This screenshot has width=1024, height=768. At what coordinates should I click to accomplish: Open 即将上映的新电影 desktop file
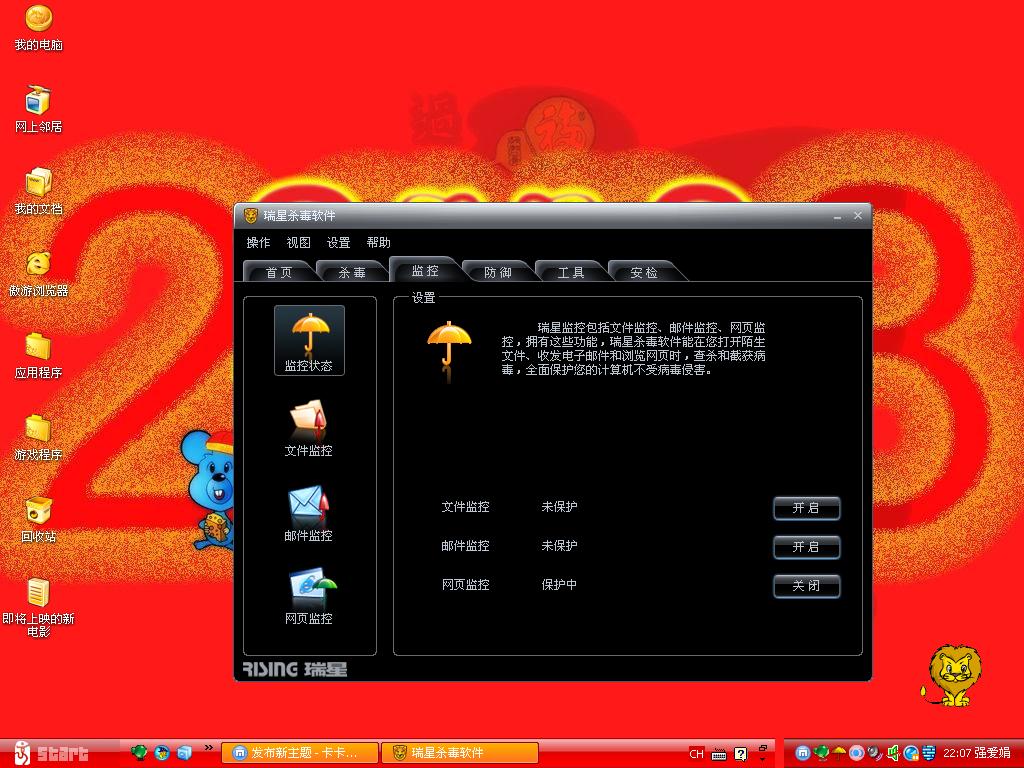tap(39, 607)
